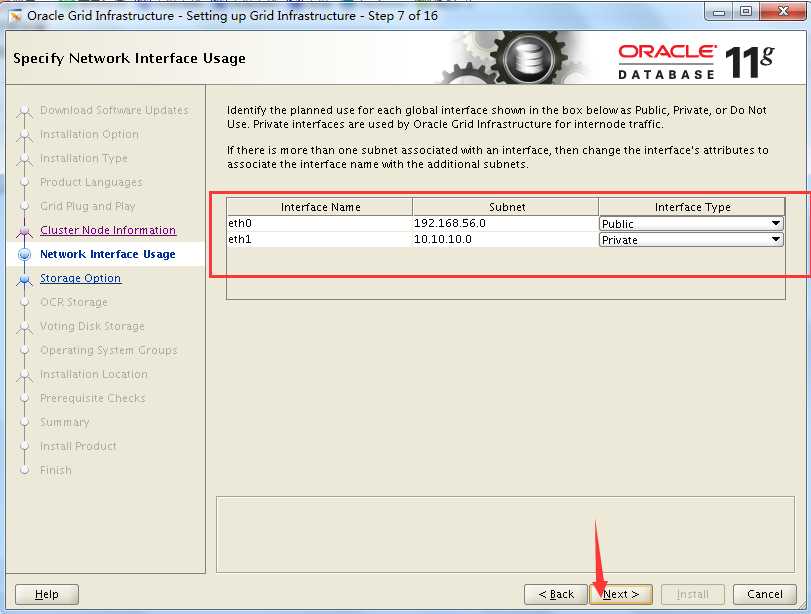The height and width of the screenshot is (614, 811).
Task: Click subnet 10.10.10.0 cell
Action: click(x=505, y=239)
